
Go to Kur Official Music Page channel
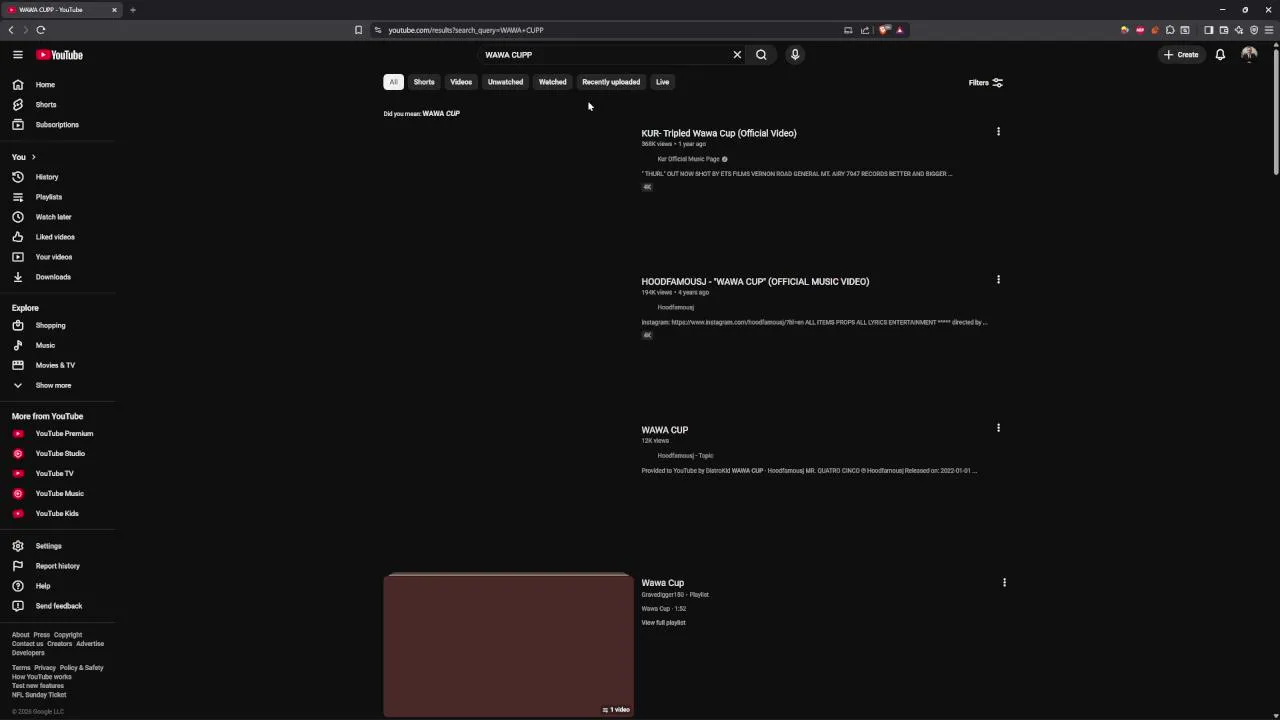click(688, 159)
